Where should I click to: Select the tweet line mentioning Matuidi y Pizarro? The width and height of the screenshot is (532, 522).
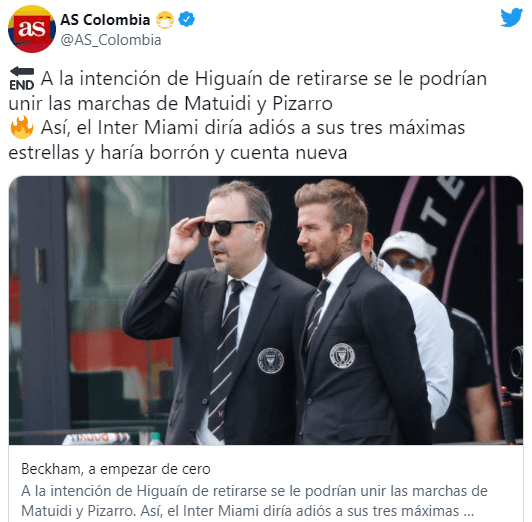pyautogui.click(x=170, y=103)
